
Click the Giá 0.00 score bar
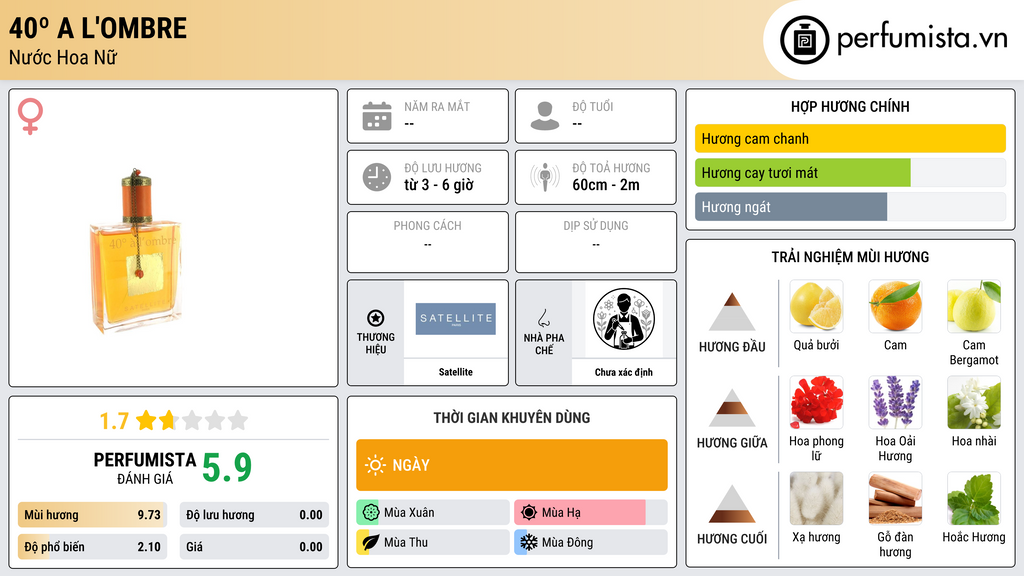[x=254, y=547]
